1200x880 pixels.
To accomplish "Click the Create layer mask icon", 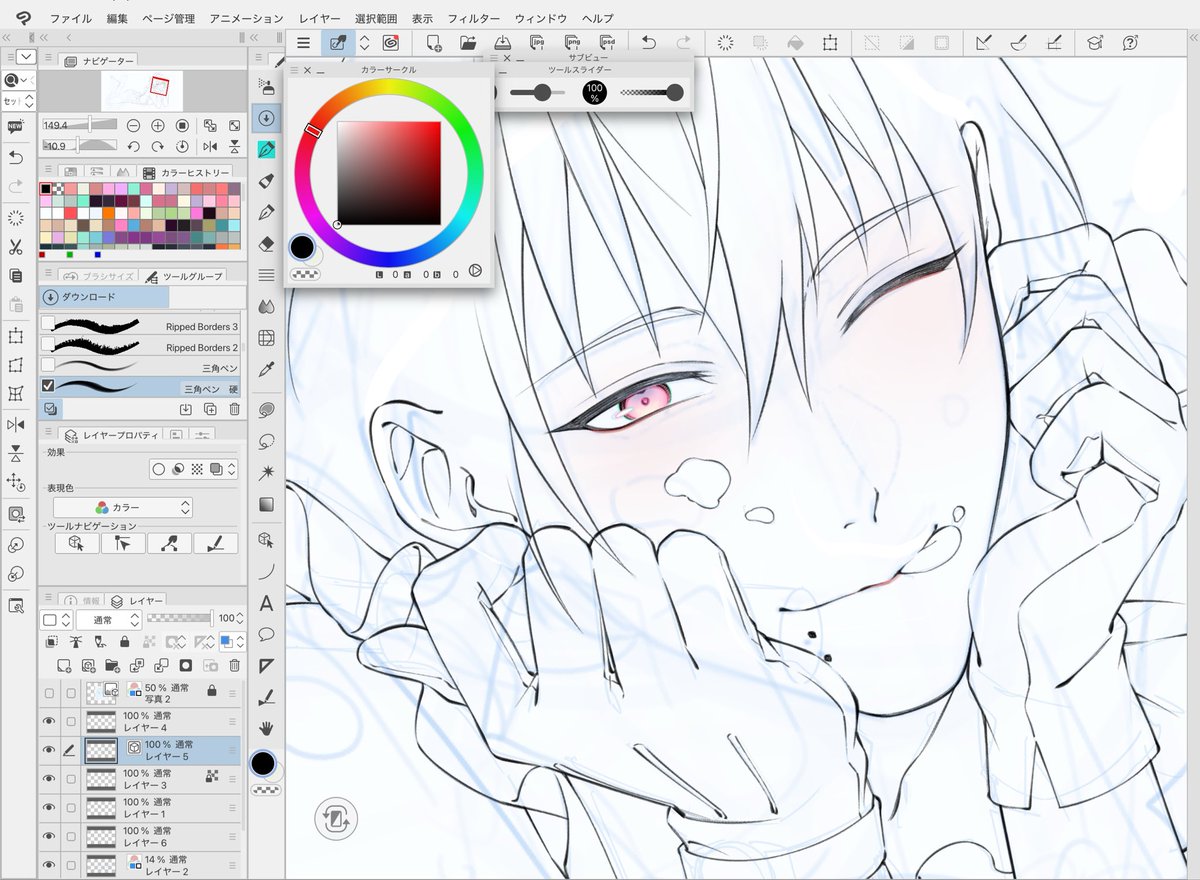I will (x=185, y=665).
